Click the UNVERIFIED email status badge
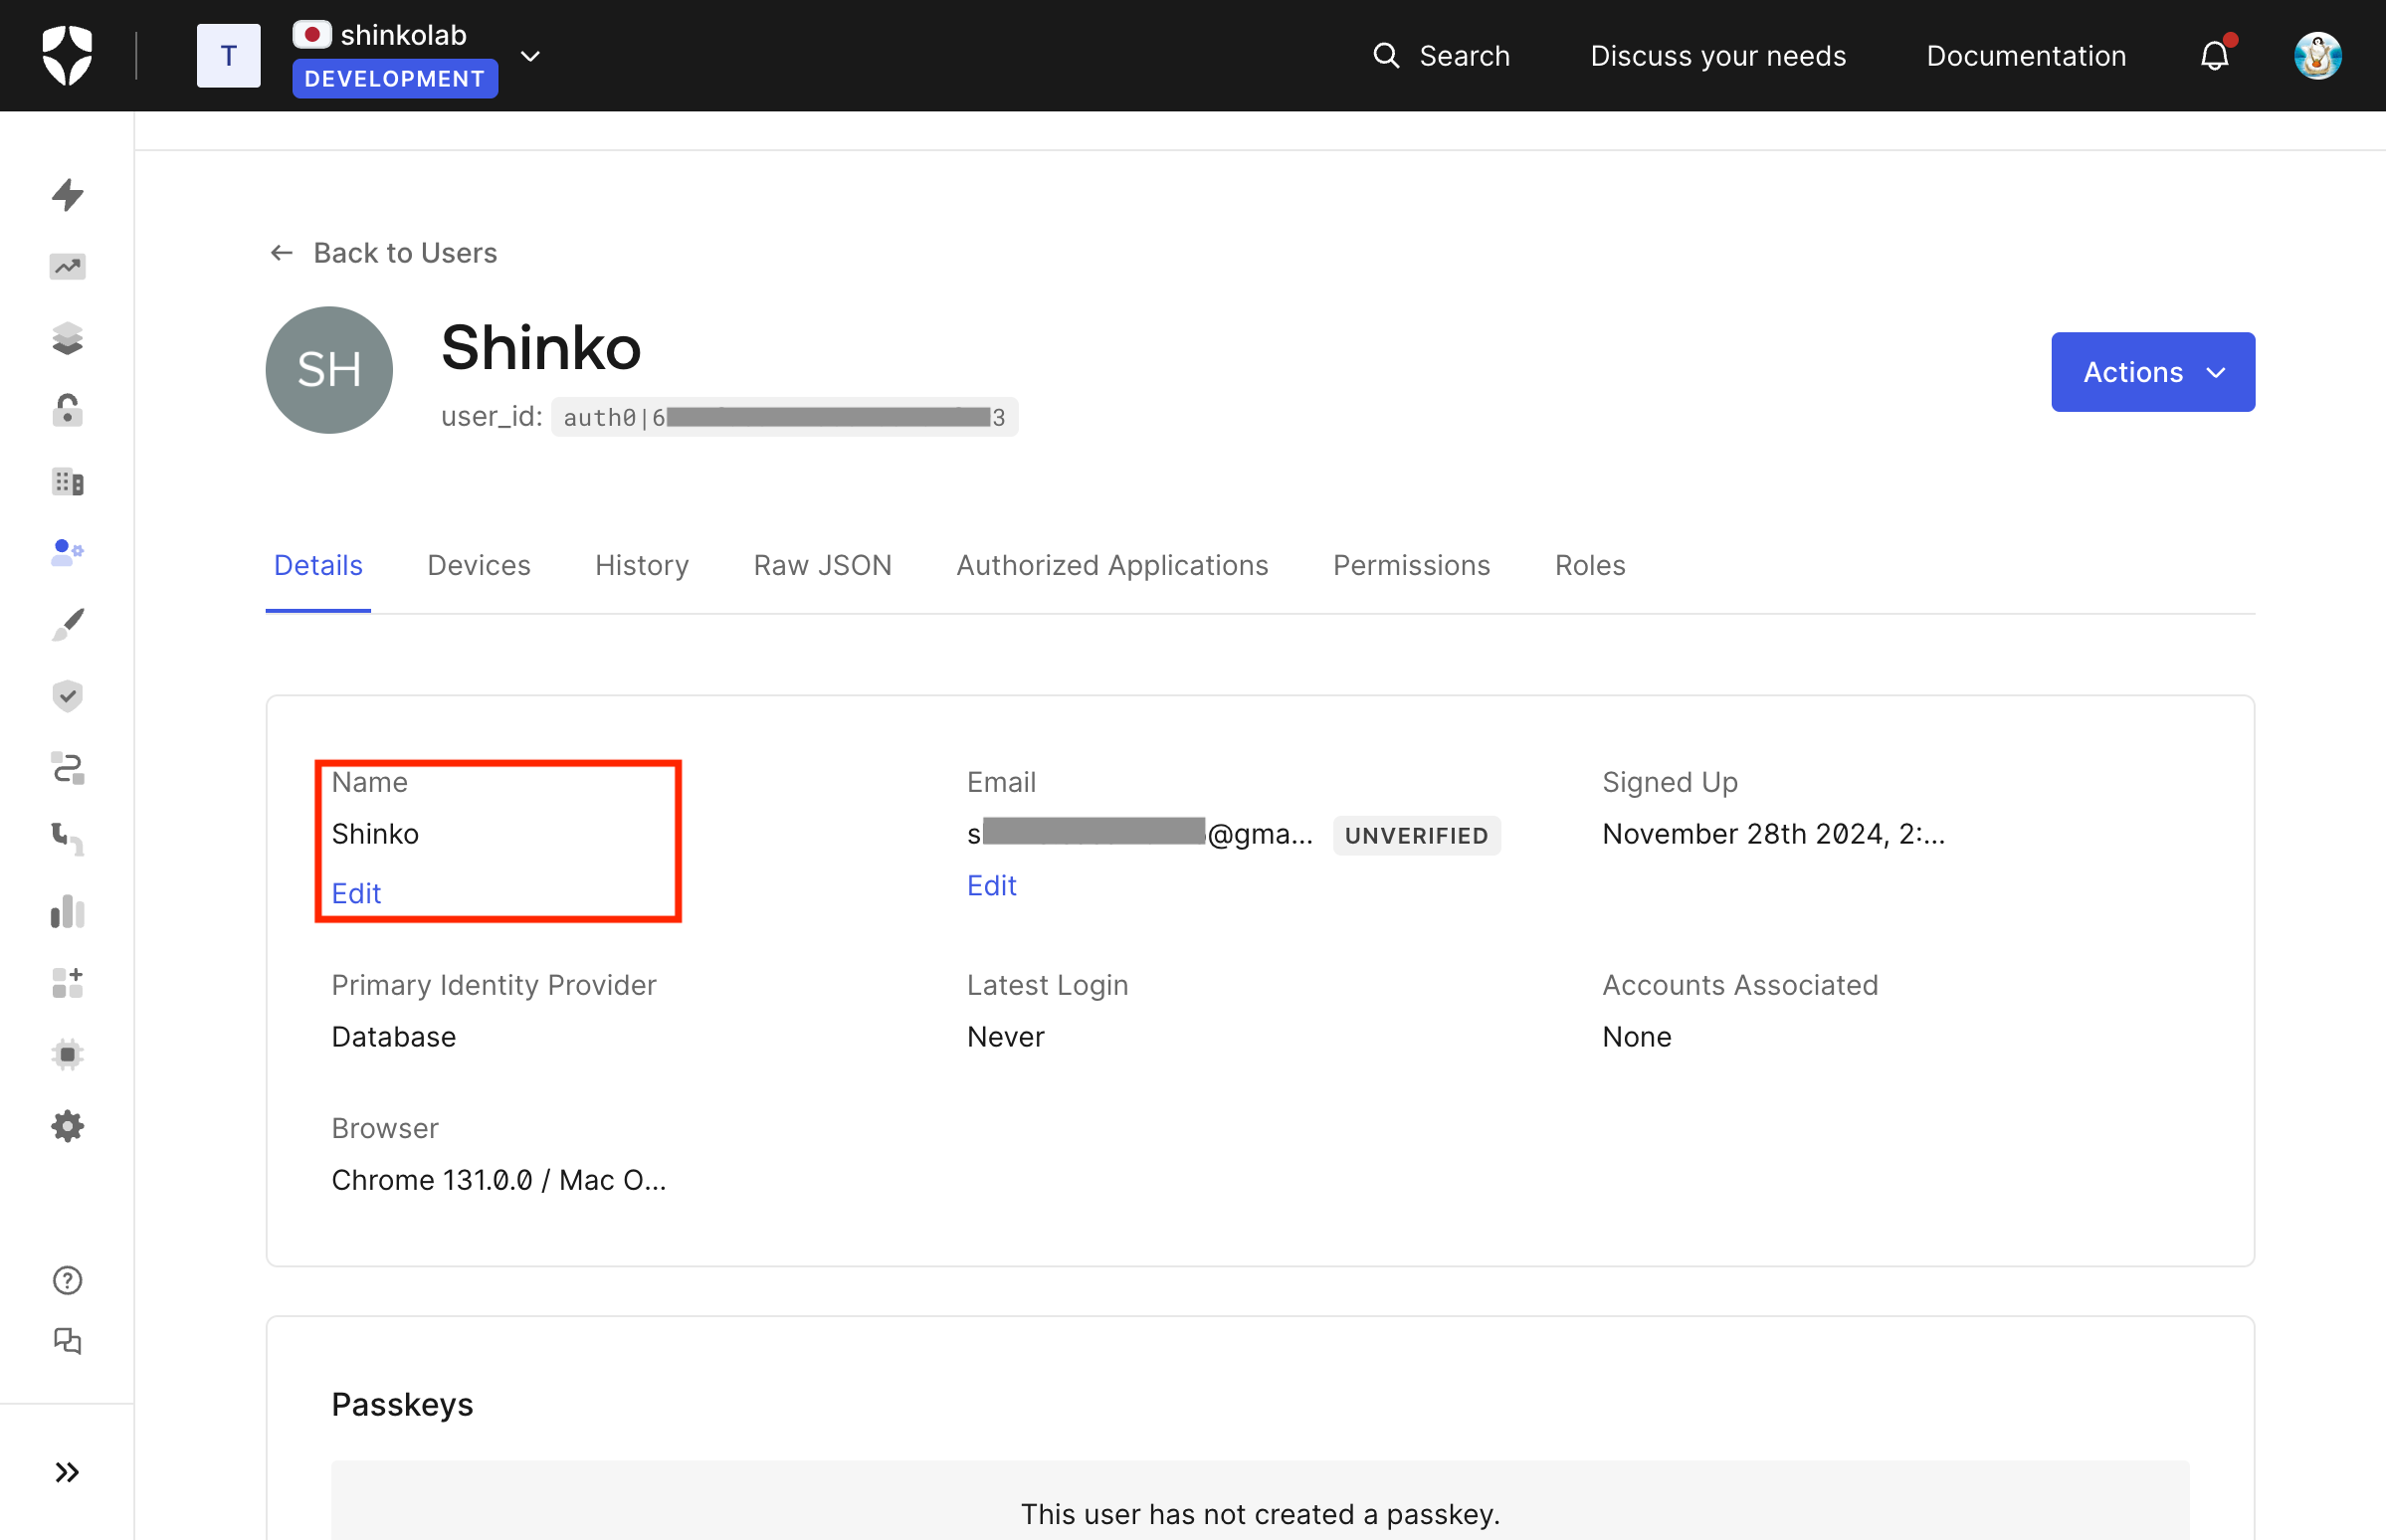Viewport: 2386px width, 1540px height. click(x=1416, y=835)
